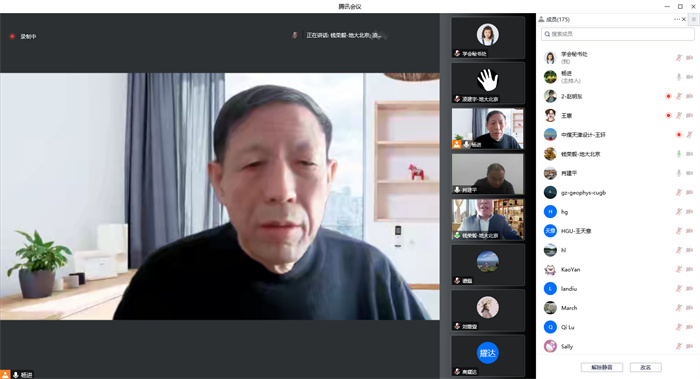Click the camera icon beside KaoYan
The image size is (700, 379).
pyautogui.click(x=689, y=269)
